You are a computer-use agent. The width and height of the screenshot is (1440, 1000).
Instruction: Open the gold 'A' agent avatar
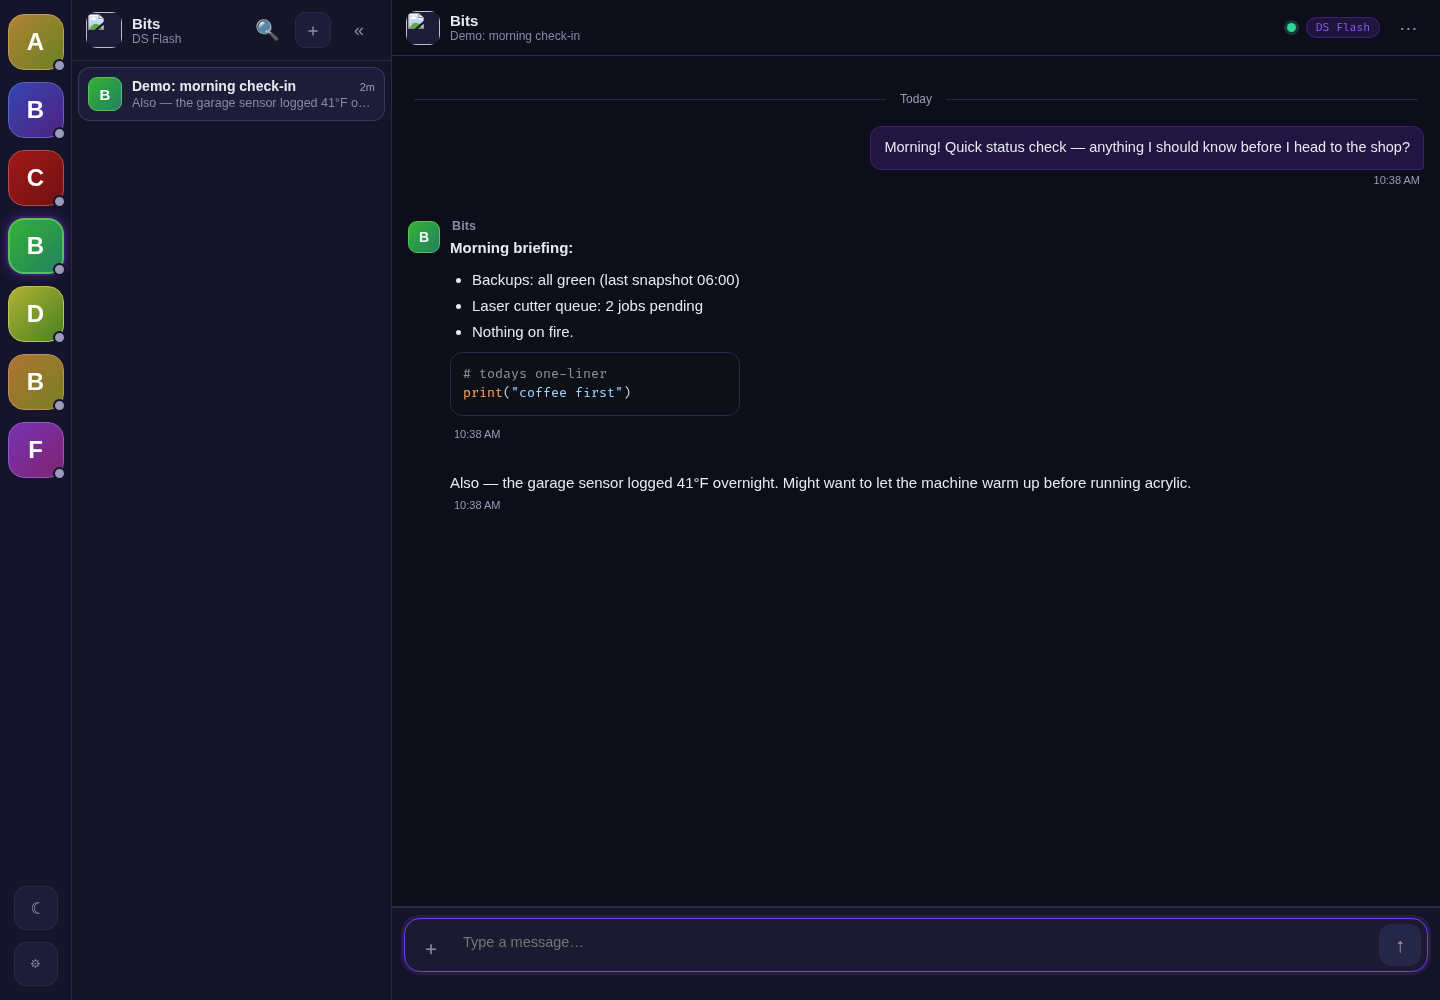pyautogui.click(x=36, y=42)
